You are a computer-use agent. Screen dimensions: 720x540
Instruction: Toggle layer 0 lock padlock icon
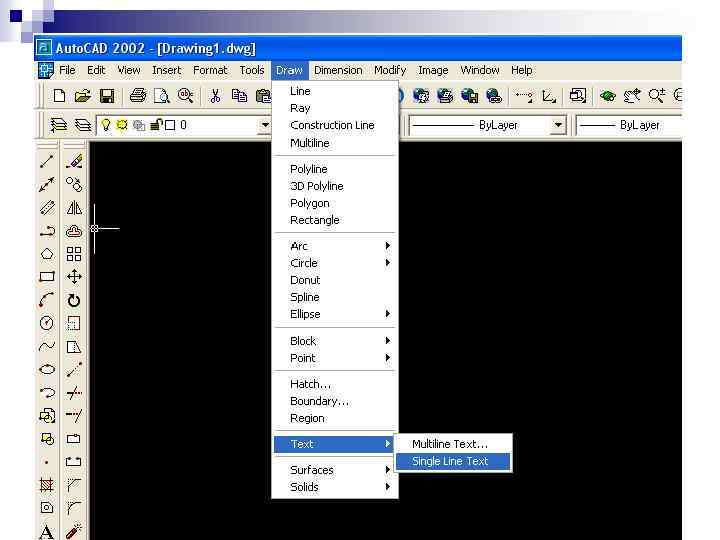tap(156, 124)
